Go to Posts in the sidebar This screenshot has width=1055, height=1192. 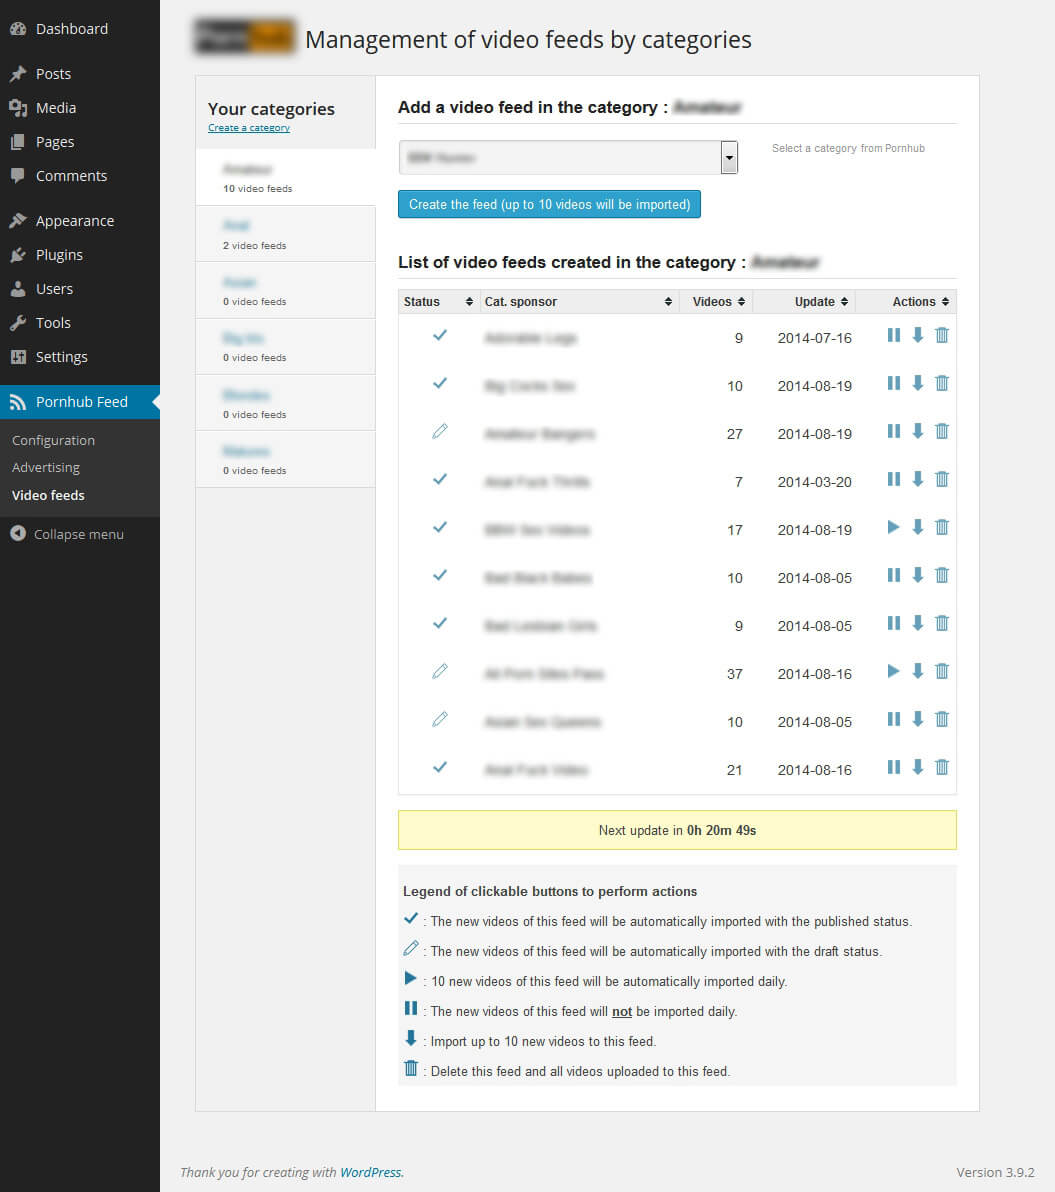coord(80,74)
